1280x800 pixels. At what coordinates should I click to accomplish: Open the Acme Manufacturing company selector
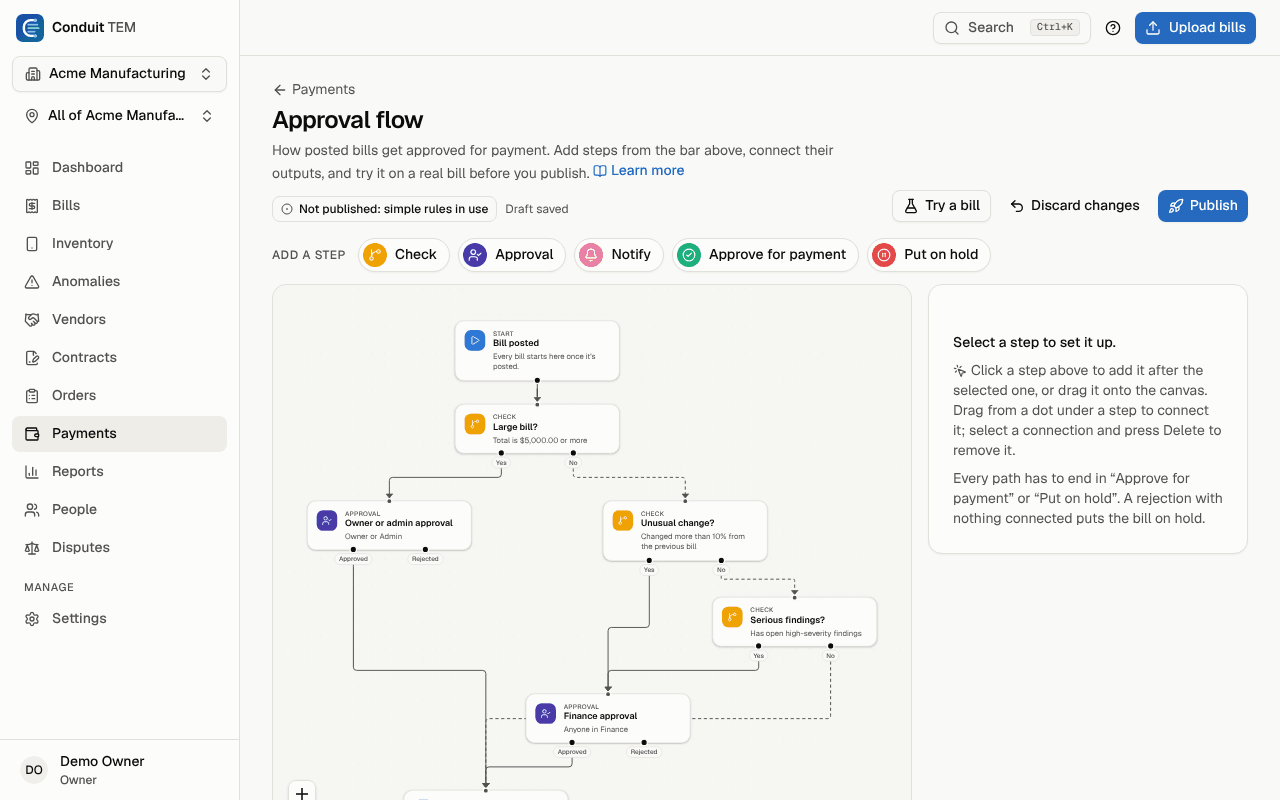pyautogui.click(x=119, y=74)
